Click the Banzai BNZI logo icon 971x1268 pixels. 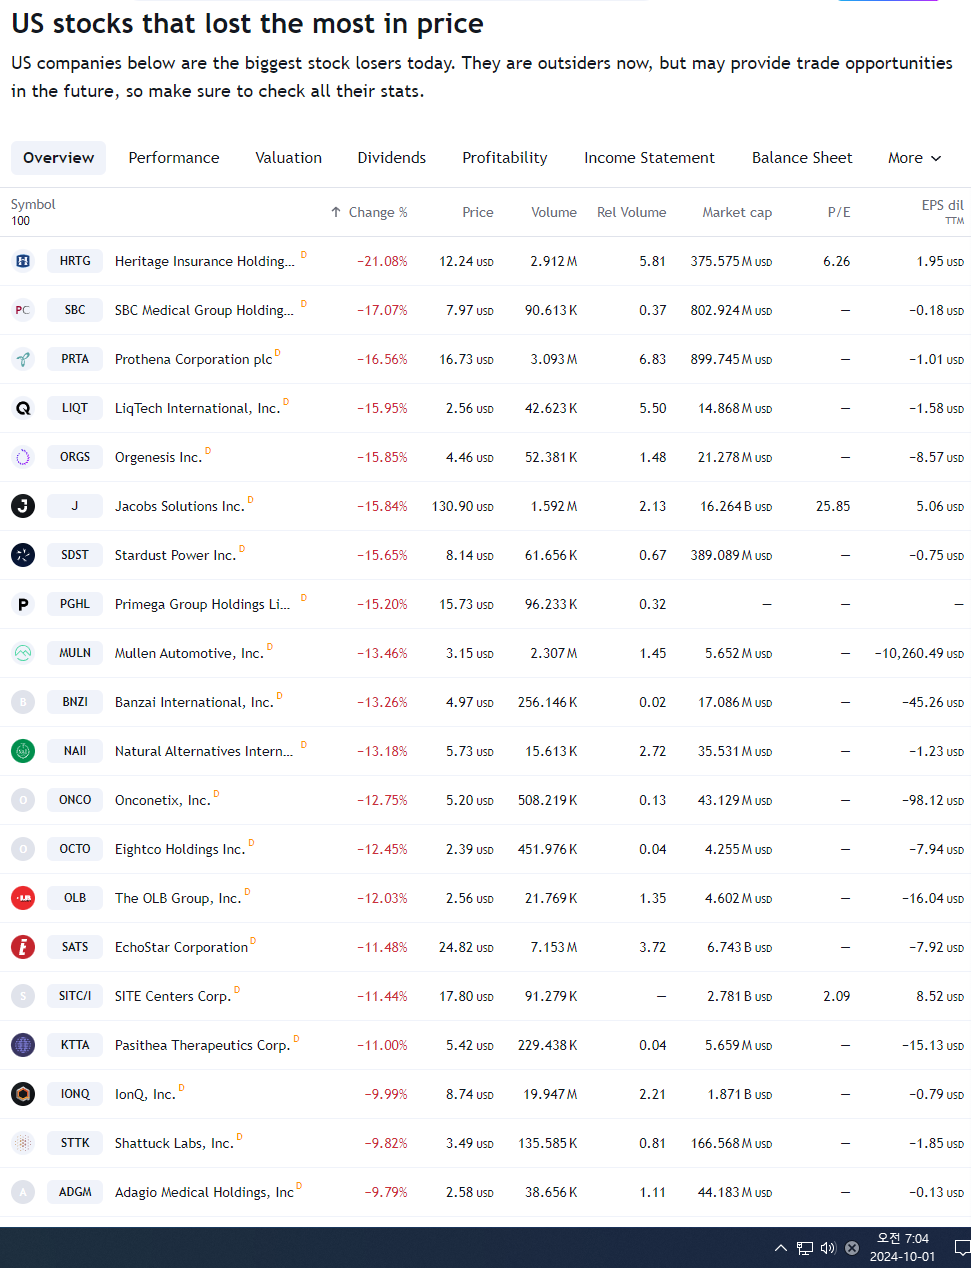pos(23,702)
